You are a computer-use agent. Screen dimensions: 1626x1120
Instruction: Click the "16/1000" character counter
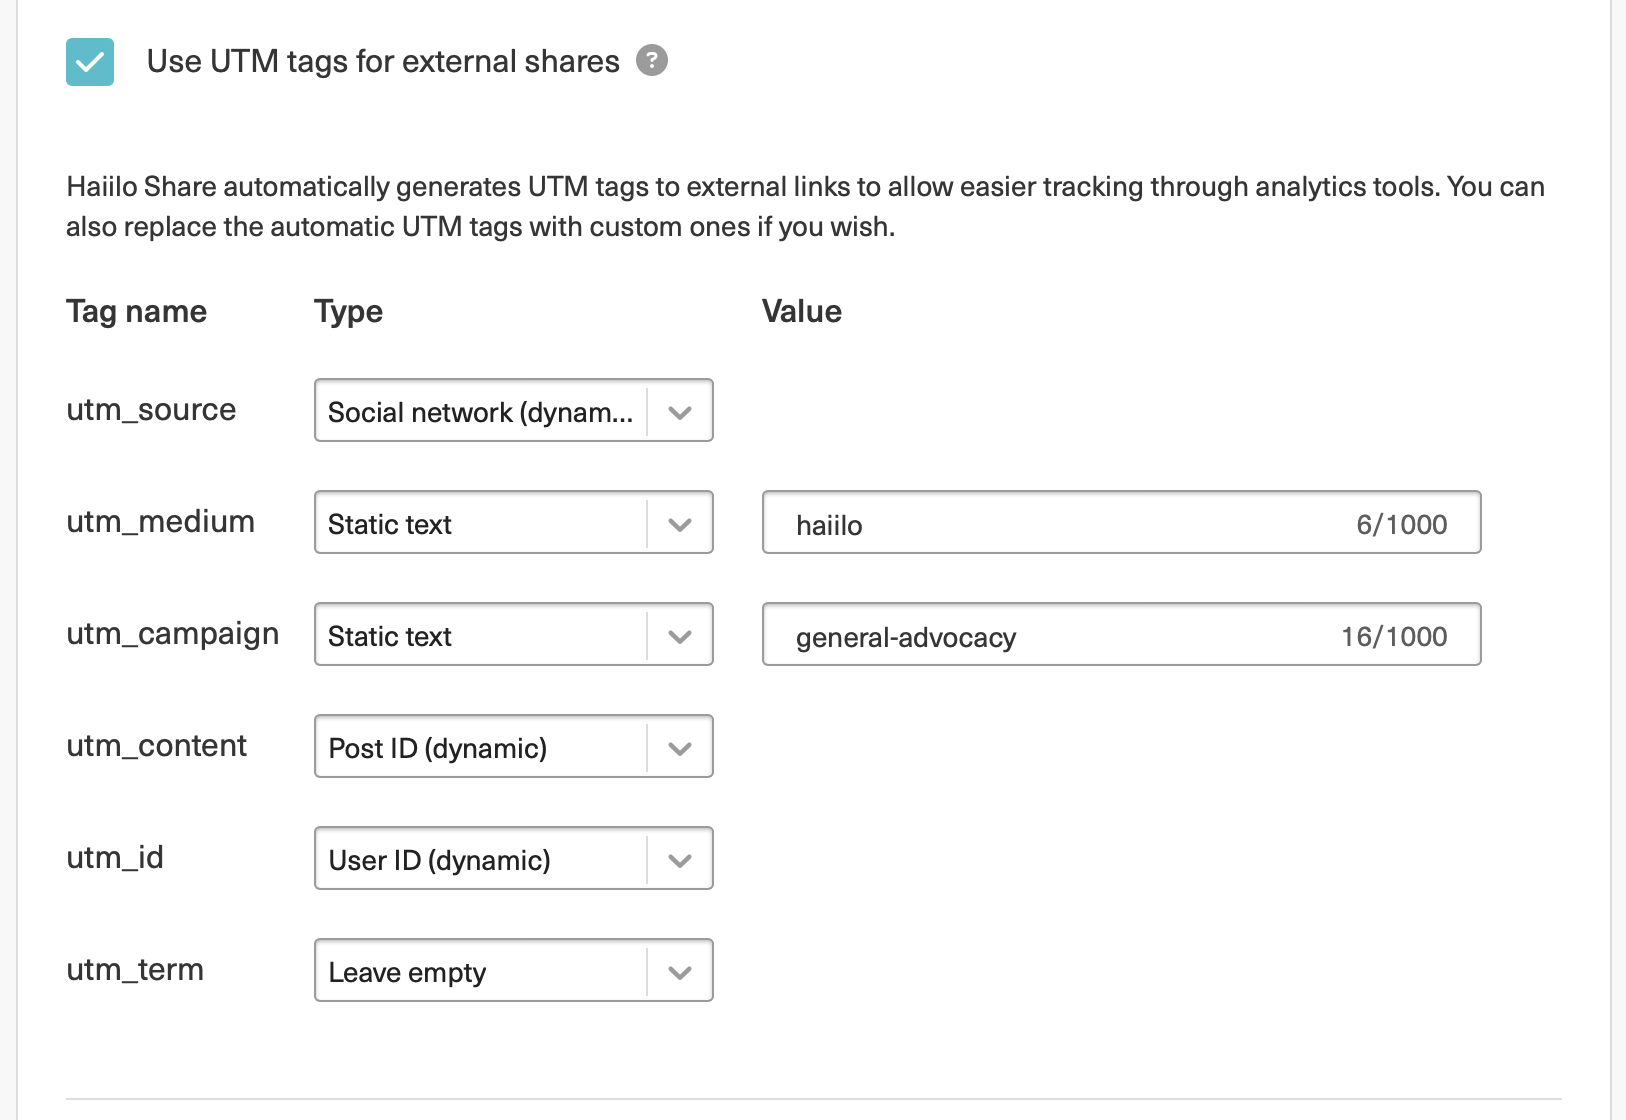(x=1394, y=636)
